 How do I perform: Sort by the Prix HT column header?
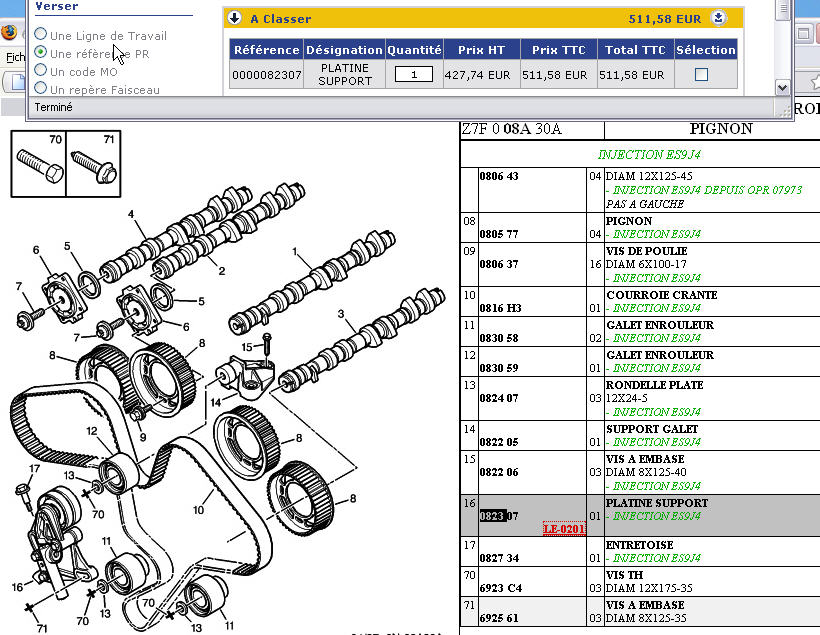pos(483,49)
